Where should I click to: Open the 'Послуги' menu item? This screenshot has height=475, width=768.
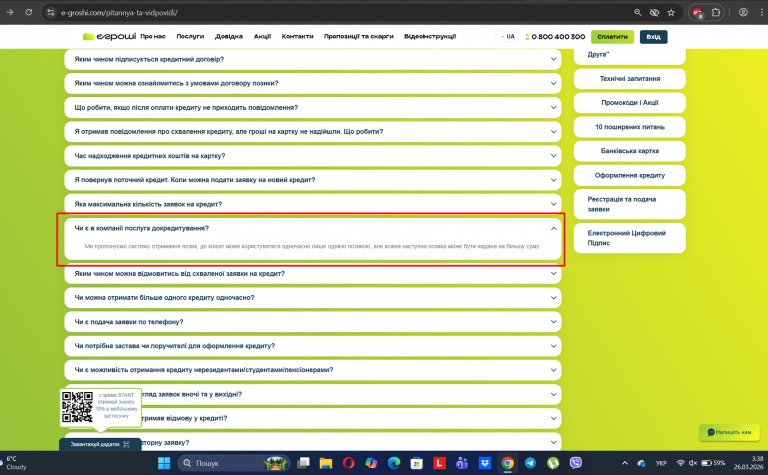coord(190,37)
